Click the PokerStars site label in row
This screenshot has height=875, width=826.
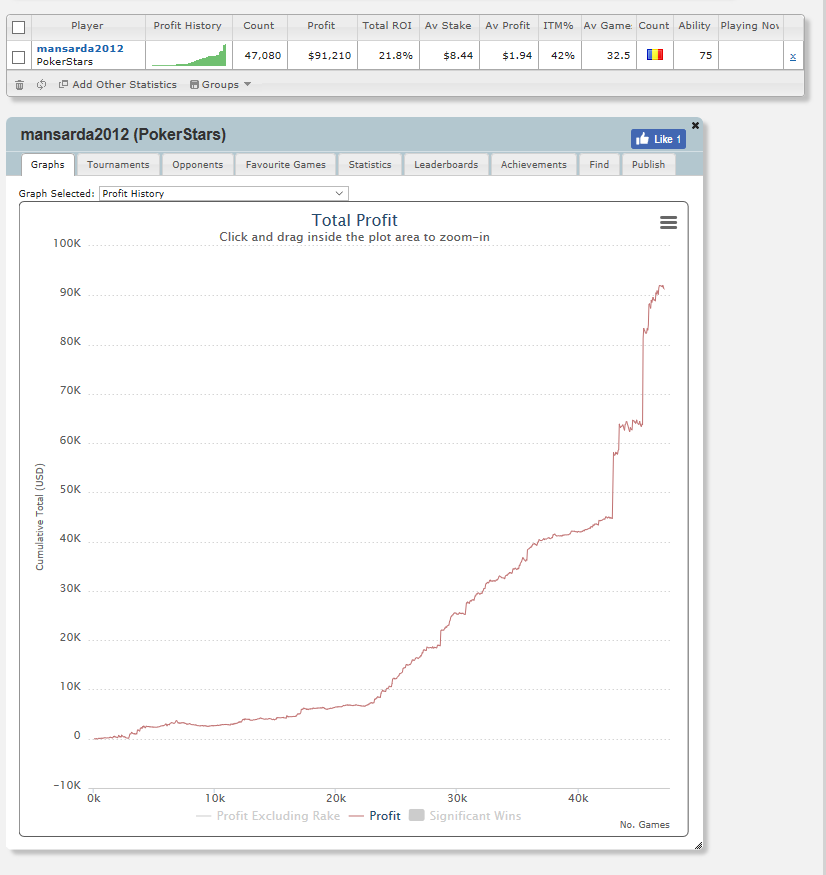click(x=65, y=62)
